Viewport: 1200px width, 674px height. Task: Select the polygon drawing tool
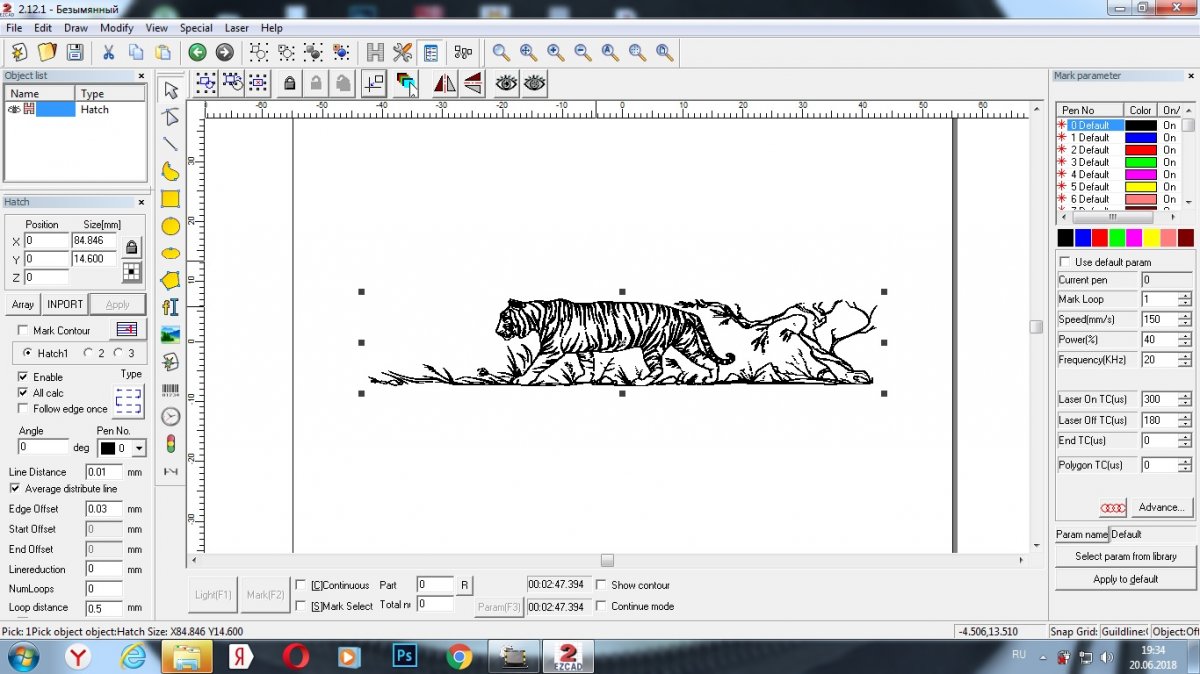[x=171, y=280]
